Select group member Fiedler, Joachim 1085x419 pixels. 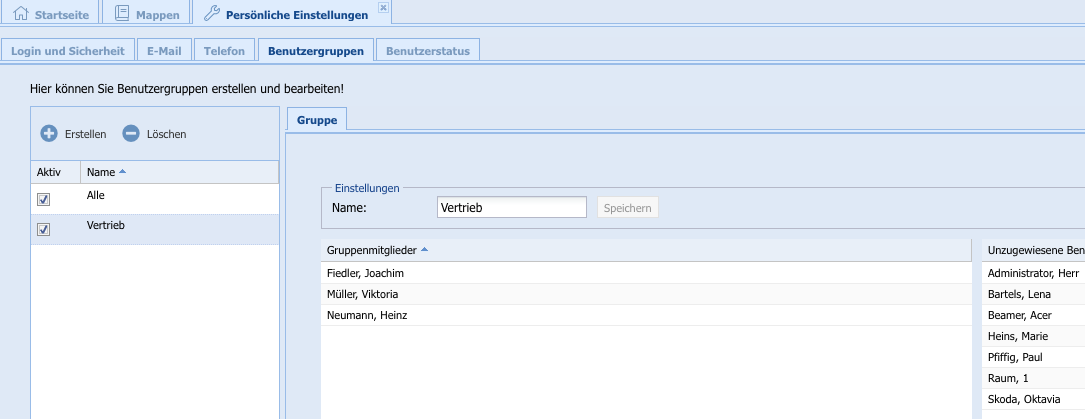[x=365, y=273]
